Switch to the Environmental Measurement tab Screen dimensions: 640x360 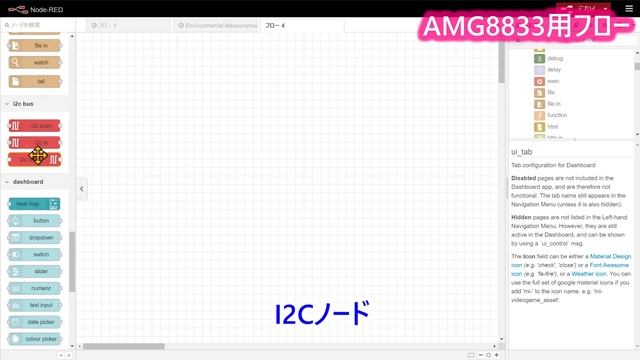[217, 26]
